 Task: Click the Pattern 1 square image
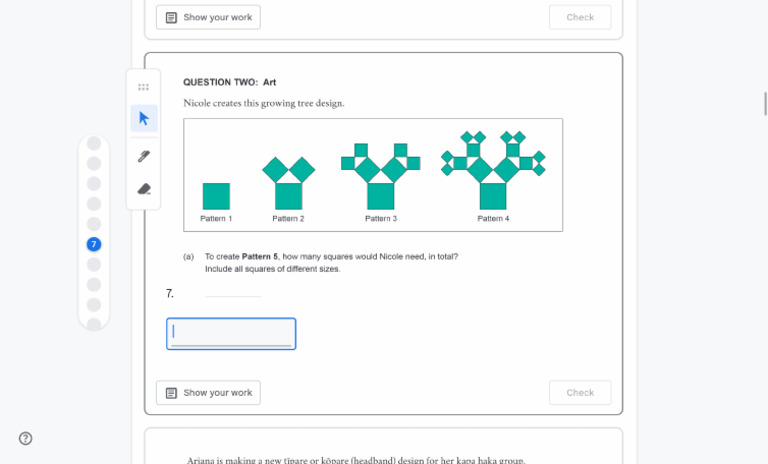[216, 196]
